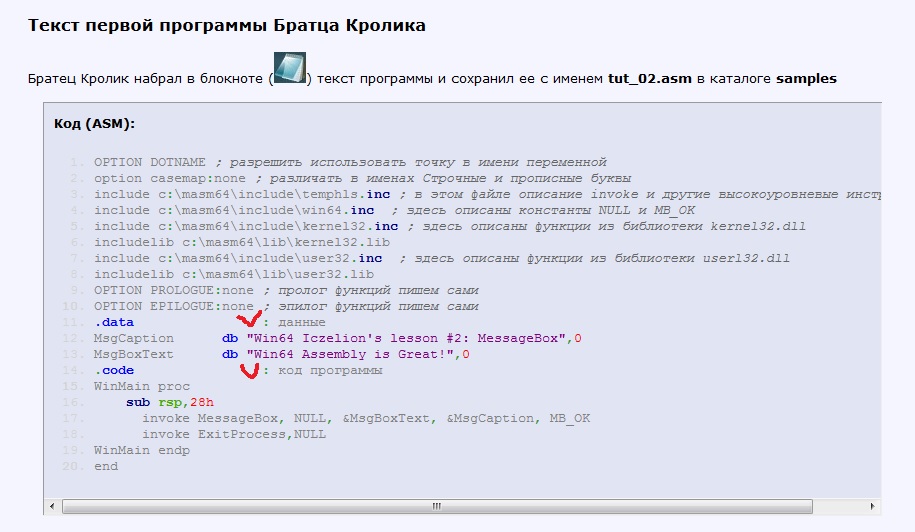Click the comment "код программы"
This screenshot has width=915, height=532.
[330, 370]
